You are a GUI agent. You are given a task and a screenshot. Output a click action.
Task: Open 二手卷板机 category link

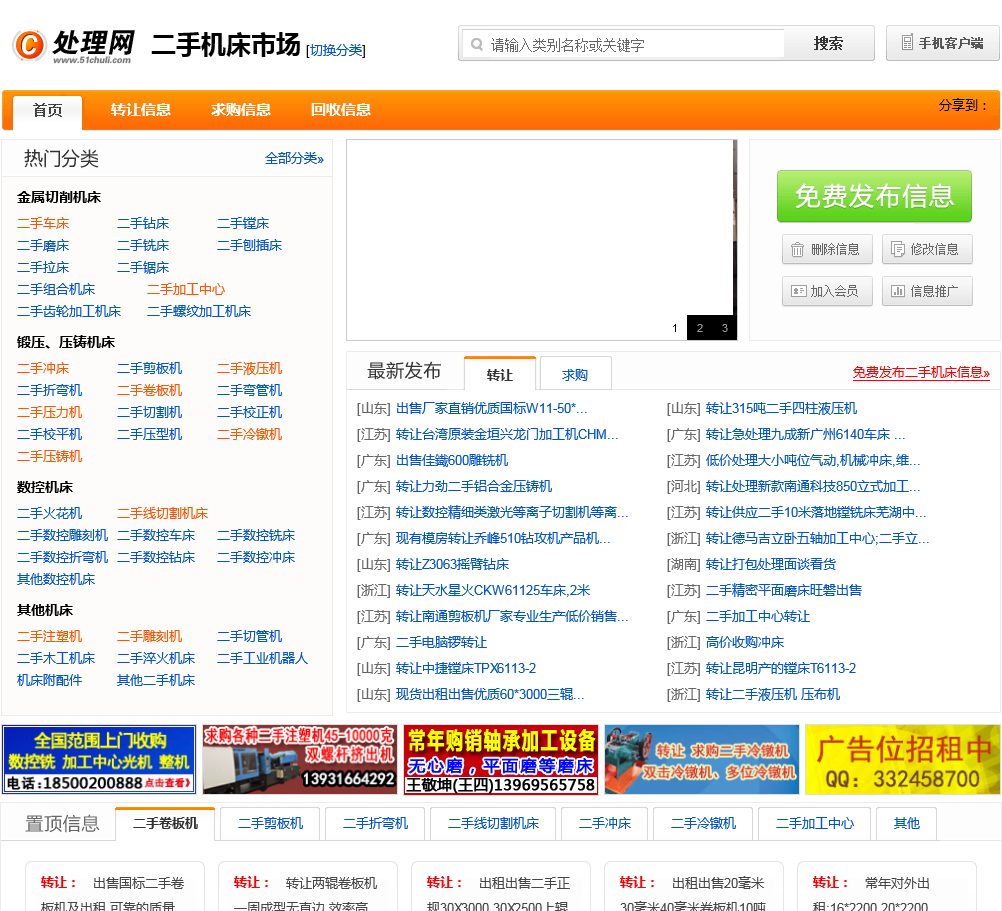pos(150,390)
